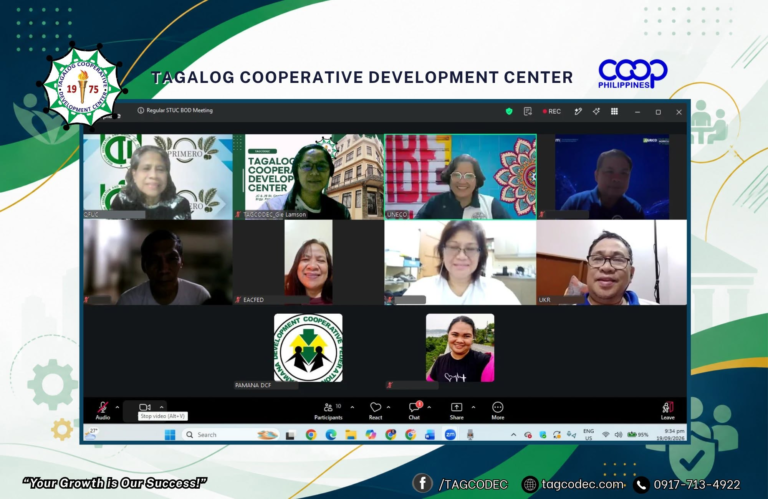Screen dimensions: 768x499
Task: Open the More options menu
Action: click(498, 411)
